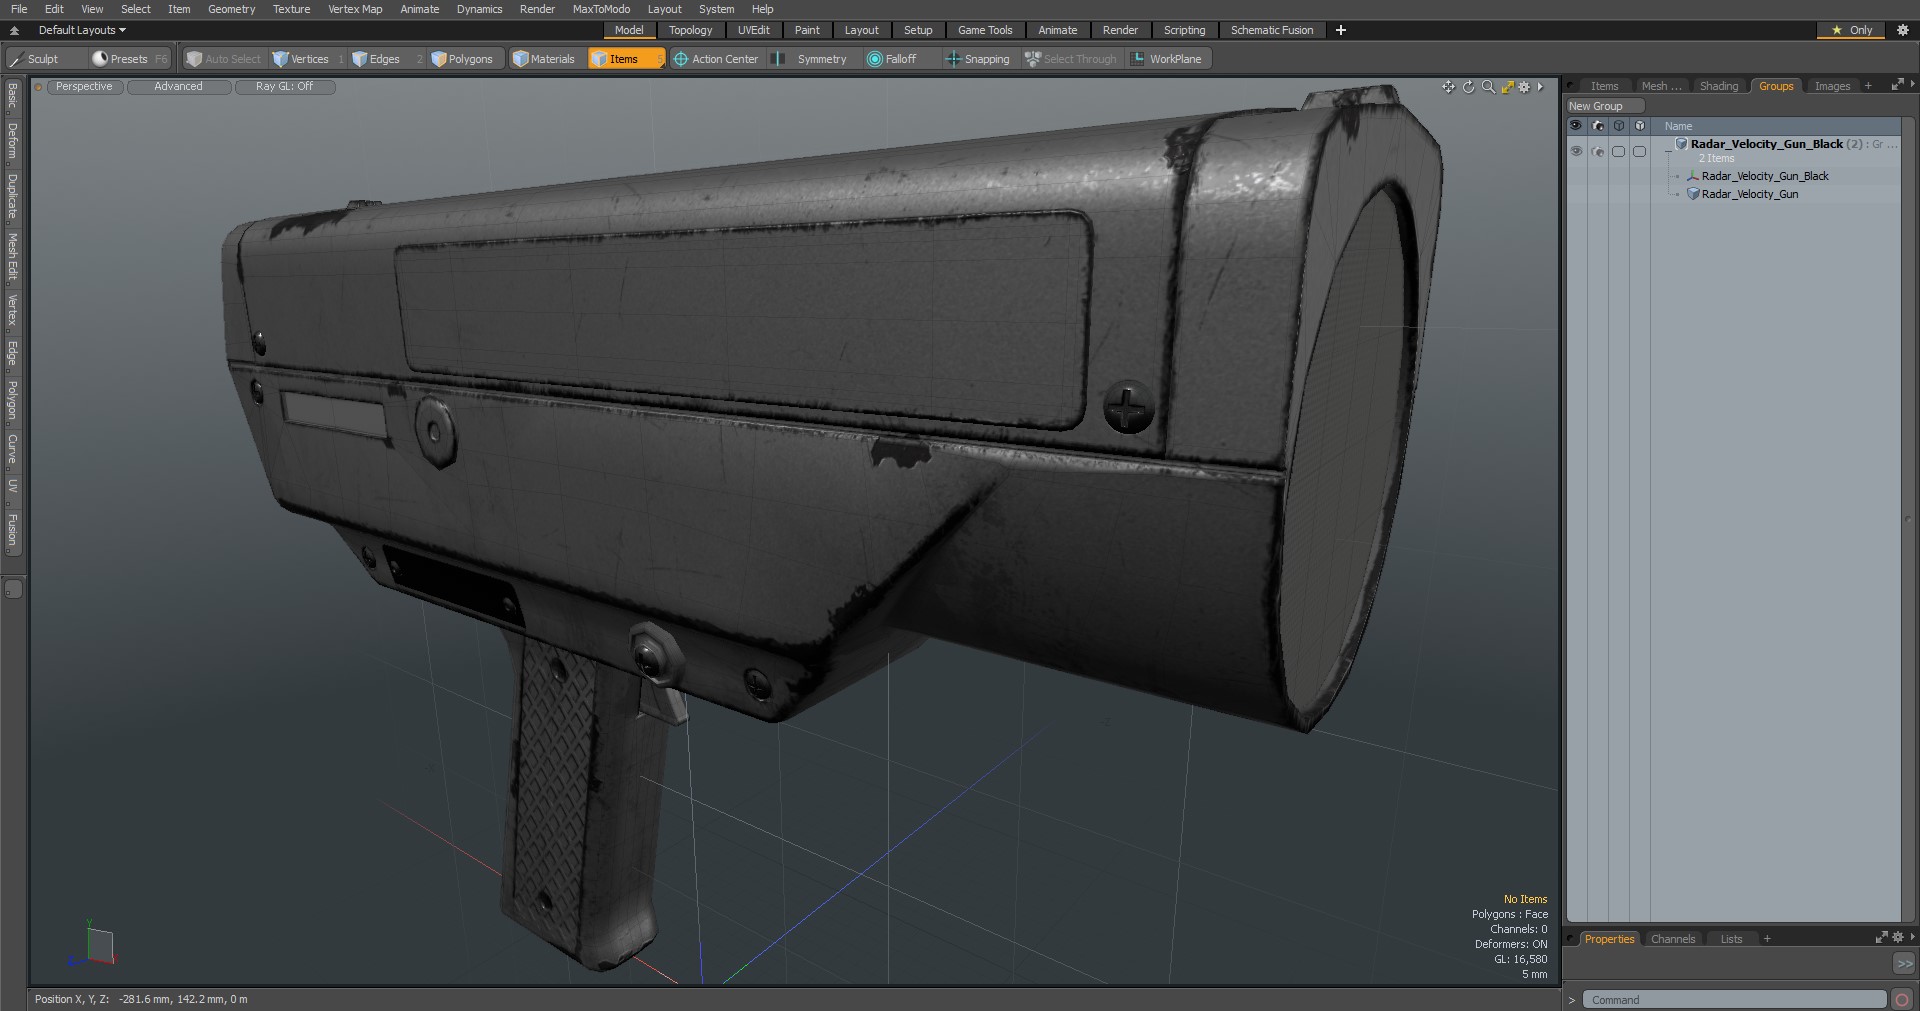The width and height of the screenshot is (1920, 1011).
Task: Toggle render camera for Radar_Velocity_Gun_Black group
Action: [1597, 152]
